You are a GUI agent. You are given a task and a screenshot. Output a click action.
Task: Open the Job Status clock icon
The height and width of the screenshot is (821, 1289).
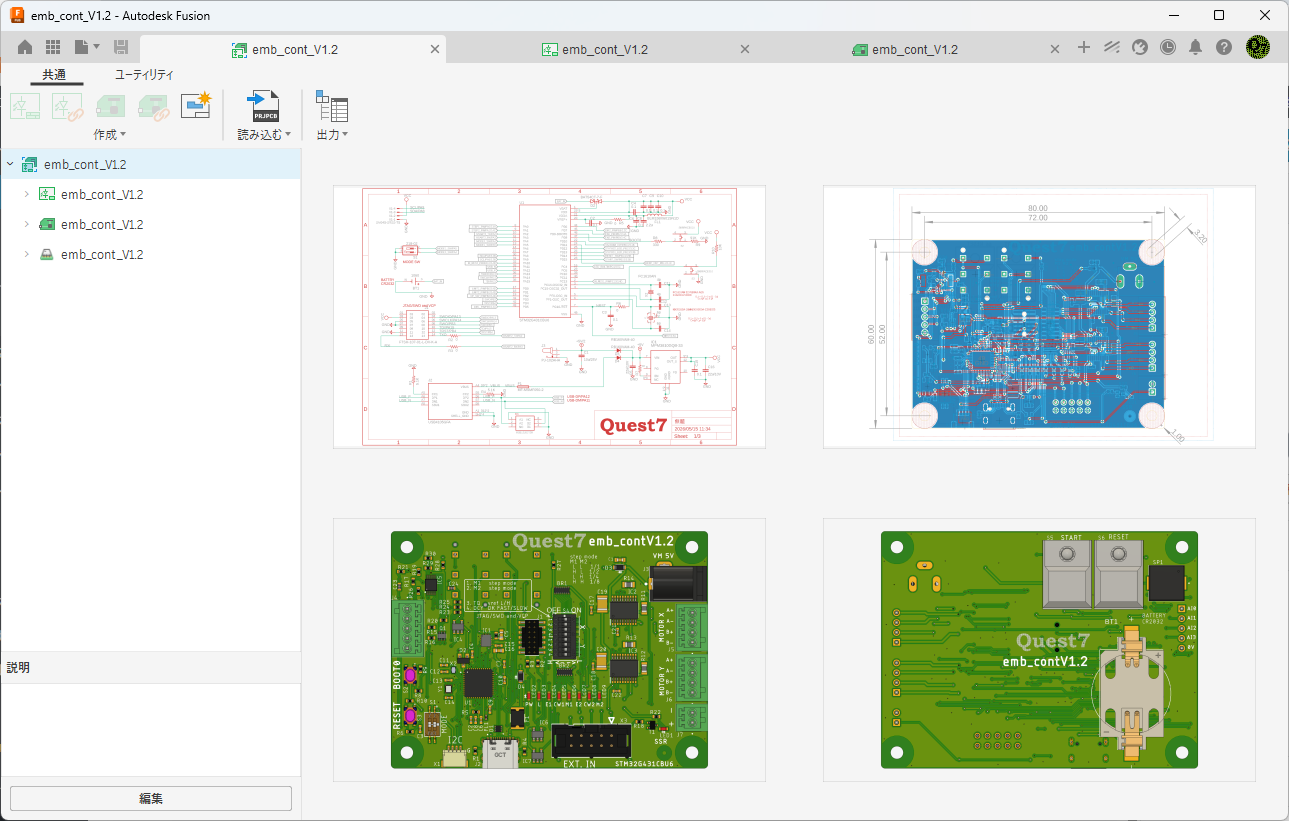point(1168,48)
